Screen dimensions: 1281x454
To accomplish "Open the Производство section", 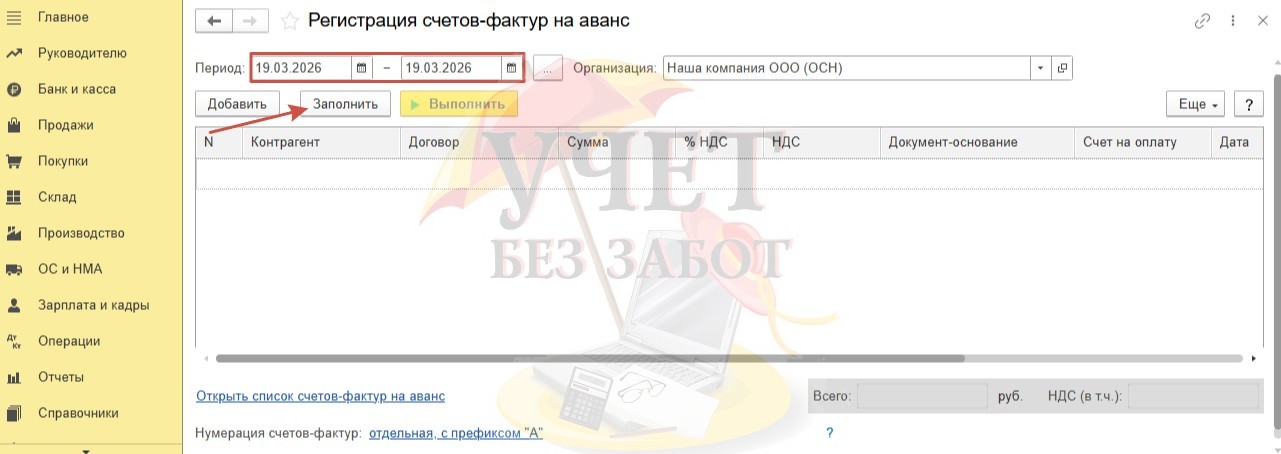I will point(81,233).
